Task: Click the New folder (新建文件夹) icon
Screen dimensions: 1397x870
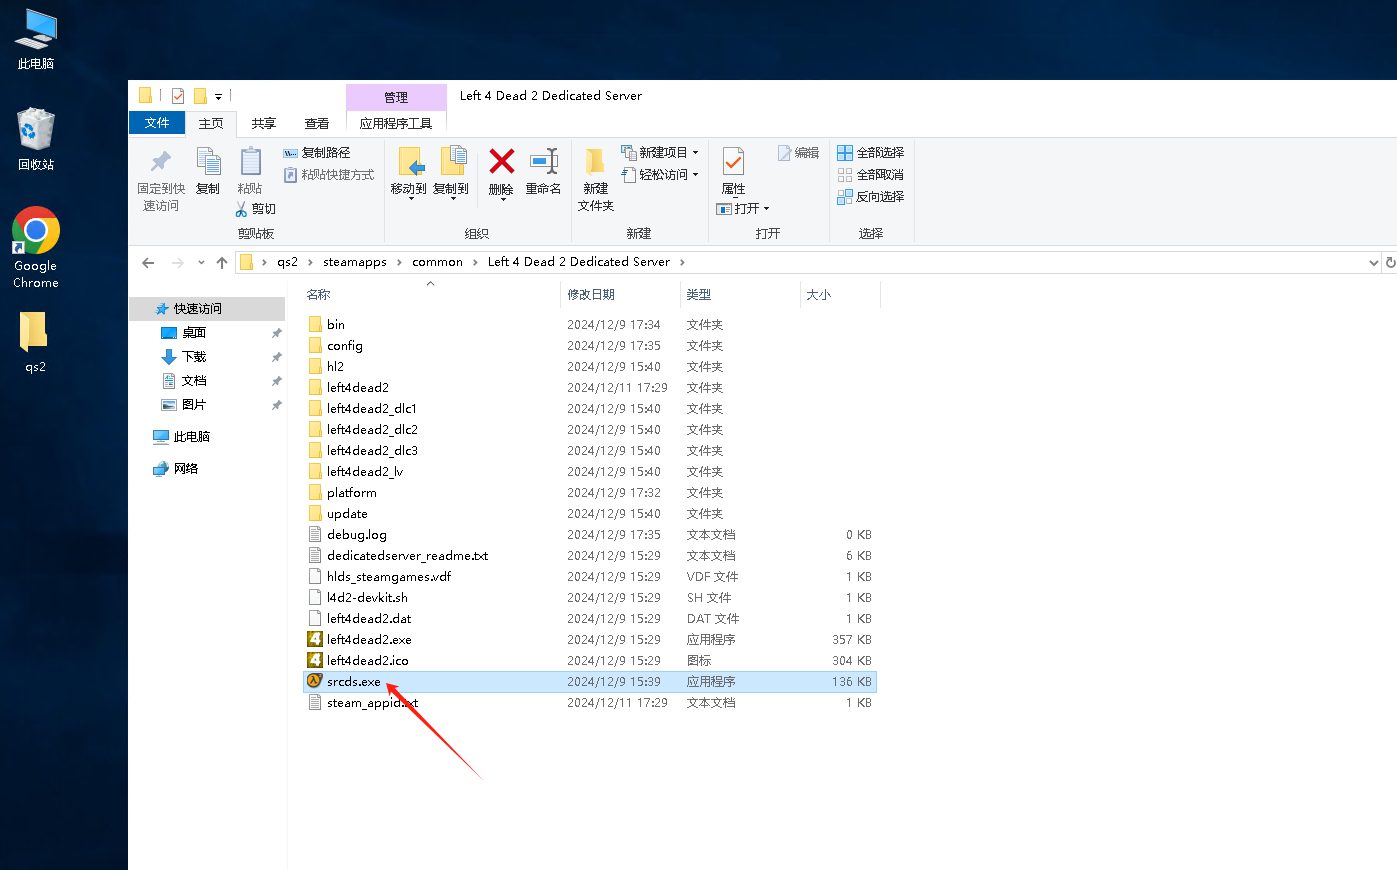Action: click(595, 161)
